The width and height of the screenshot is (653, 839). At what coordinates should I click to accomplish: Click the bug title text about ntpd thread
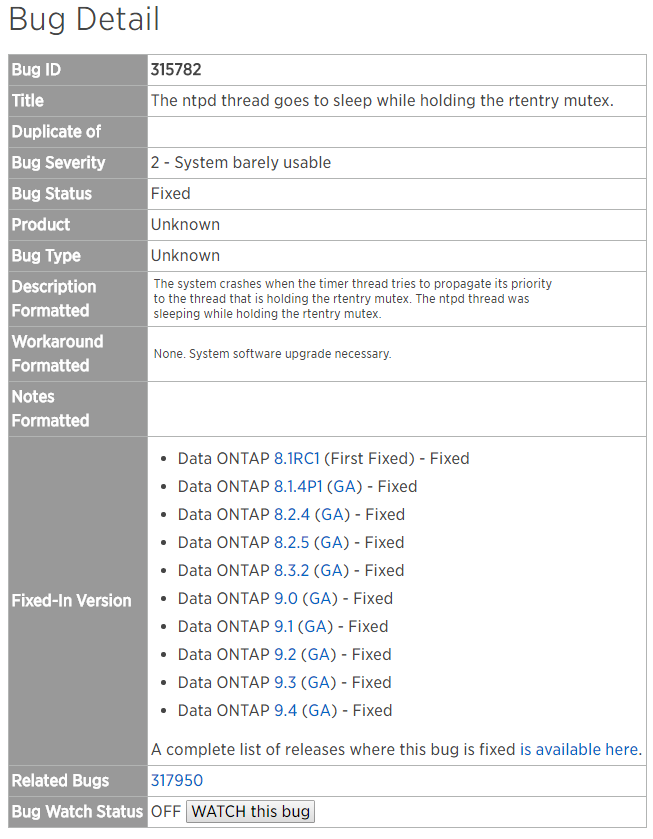point(382,101)
